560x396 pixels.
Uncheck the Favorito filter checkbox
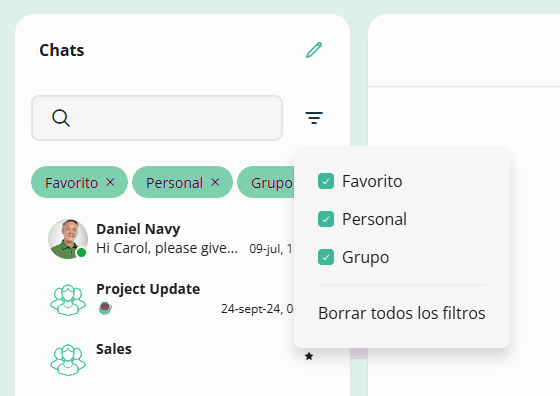(x=326, y=181)
